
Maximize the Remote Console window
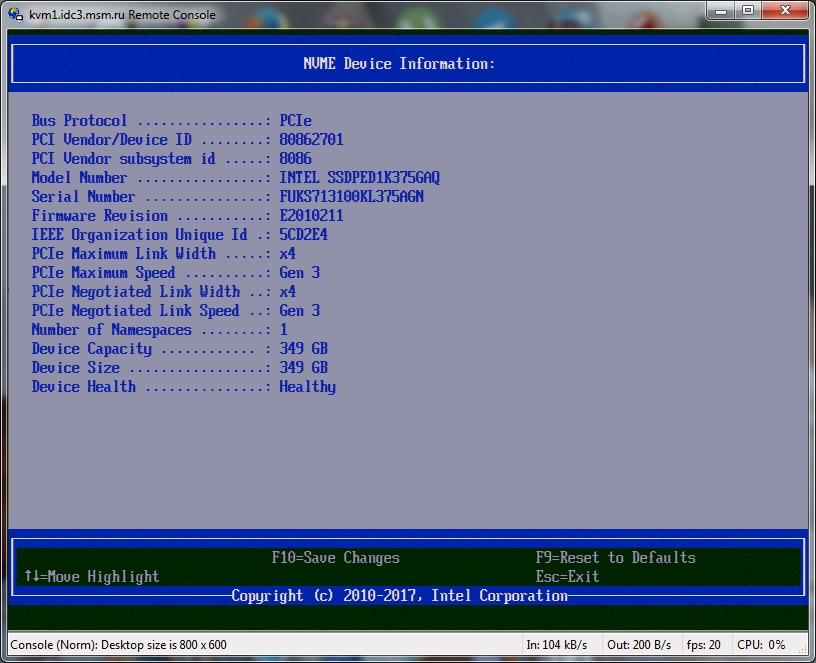pos(748,11)
